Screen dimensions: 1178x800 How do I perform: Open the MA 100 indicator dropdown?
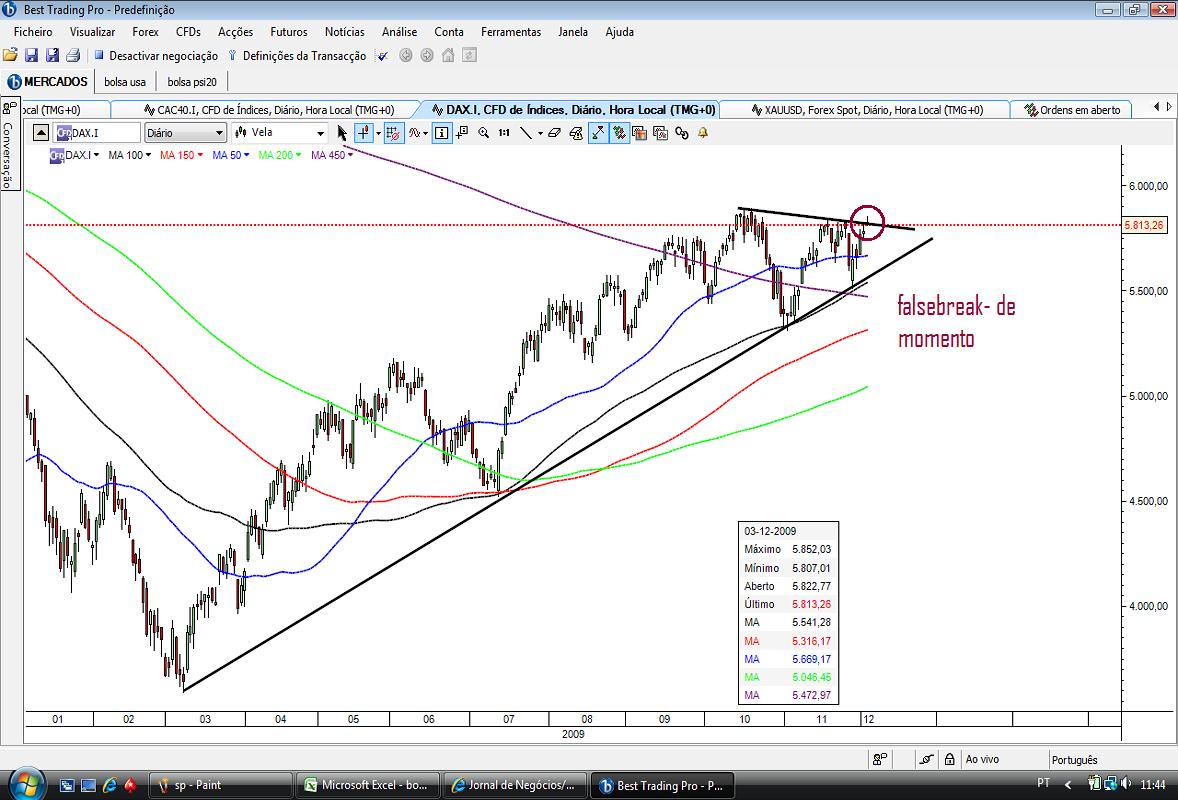click(x=129, y=155)
